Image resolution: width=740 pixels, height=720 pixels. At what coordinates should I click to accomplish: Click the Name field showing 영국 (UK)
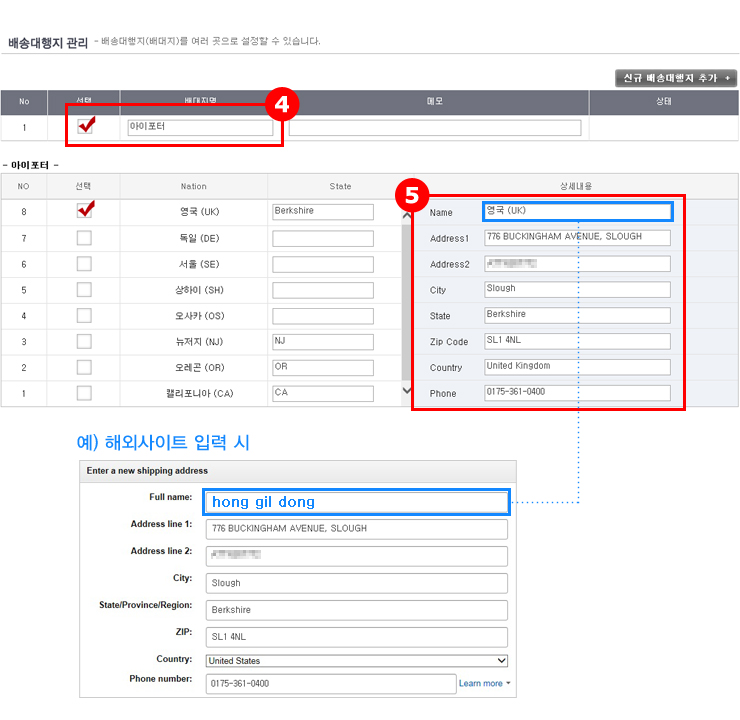pos(578,211)
